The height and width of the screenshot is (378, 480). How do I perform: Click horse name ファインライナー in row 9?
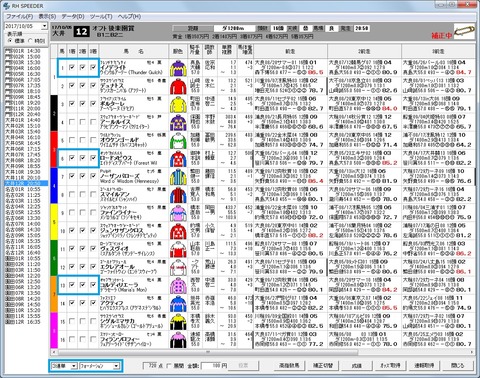point(119,212)
